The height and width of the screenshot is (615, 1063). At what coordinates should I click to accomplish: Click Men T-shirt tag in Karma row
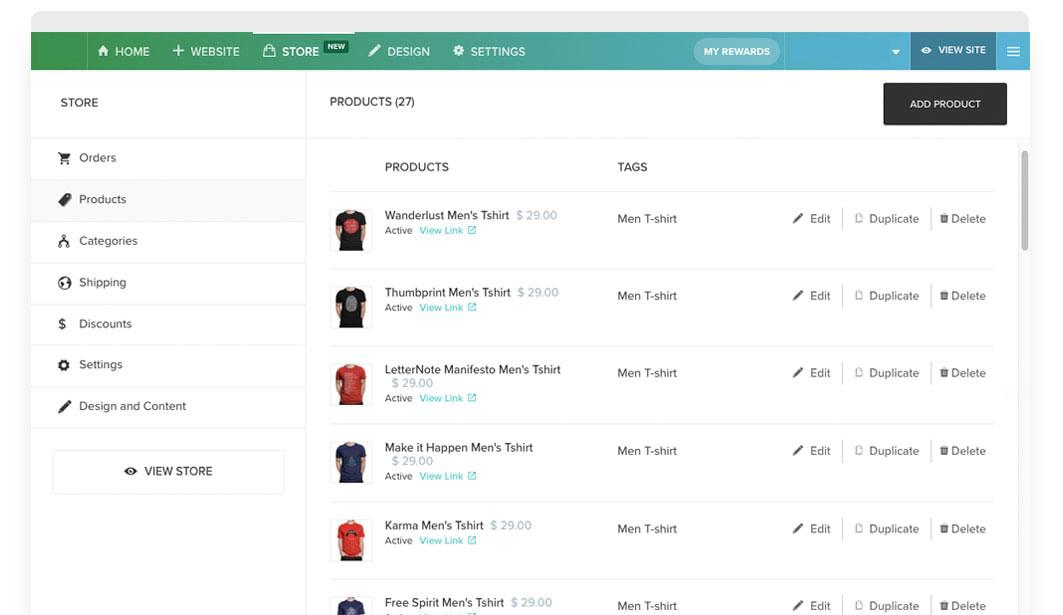pos(647,529)
